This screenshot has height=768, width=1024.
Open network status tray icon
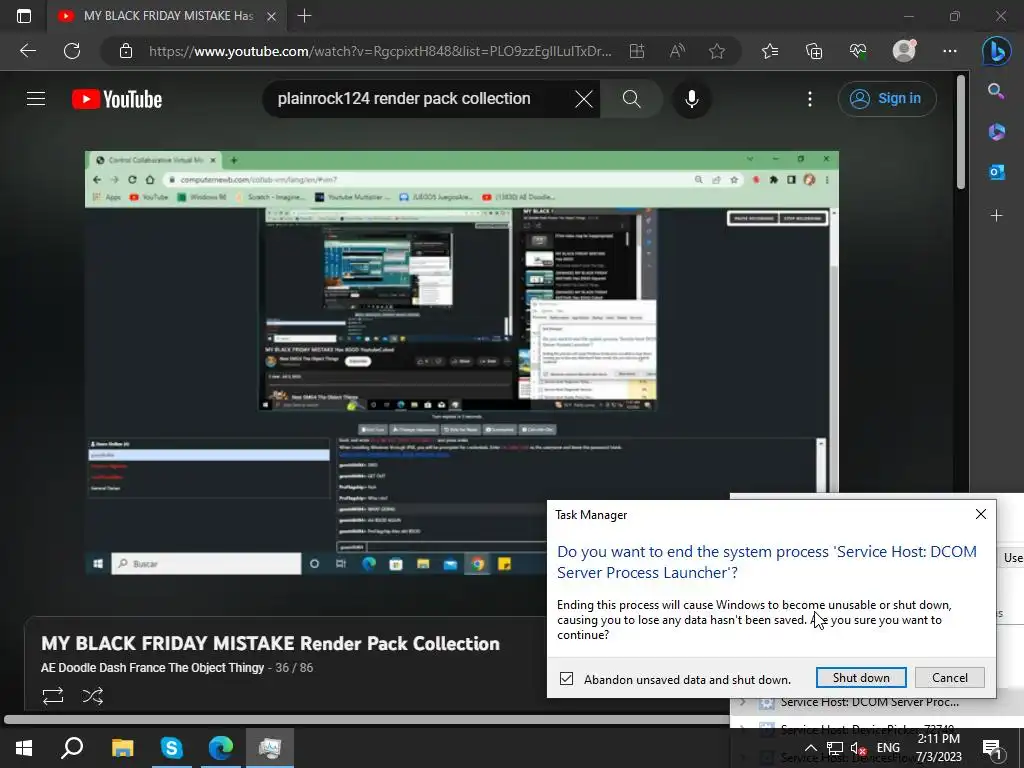point(835,748)
